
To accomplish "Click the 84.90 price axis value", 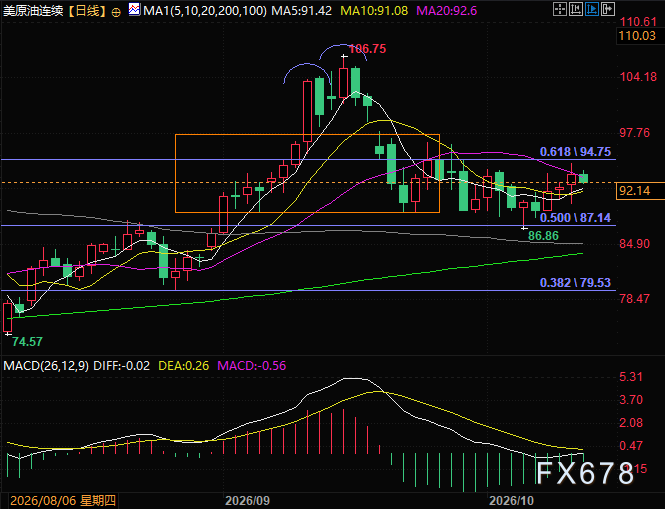I will [x=634, y=244].
